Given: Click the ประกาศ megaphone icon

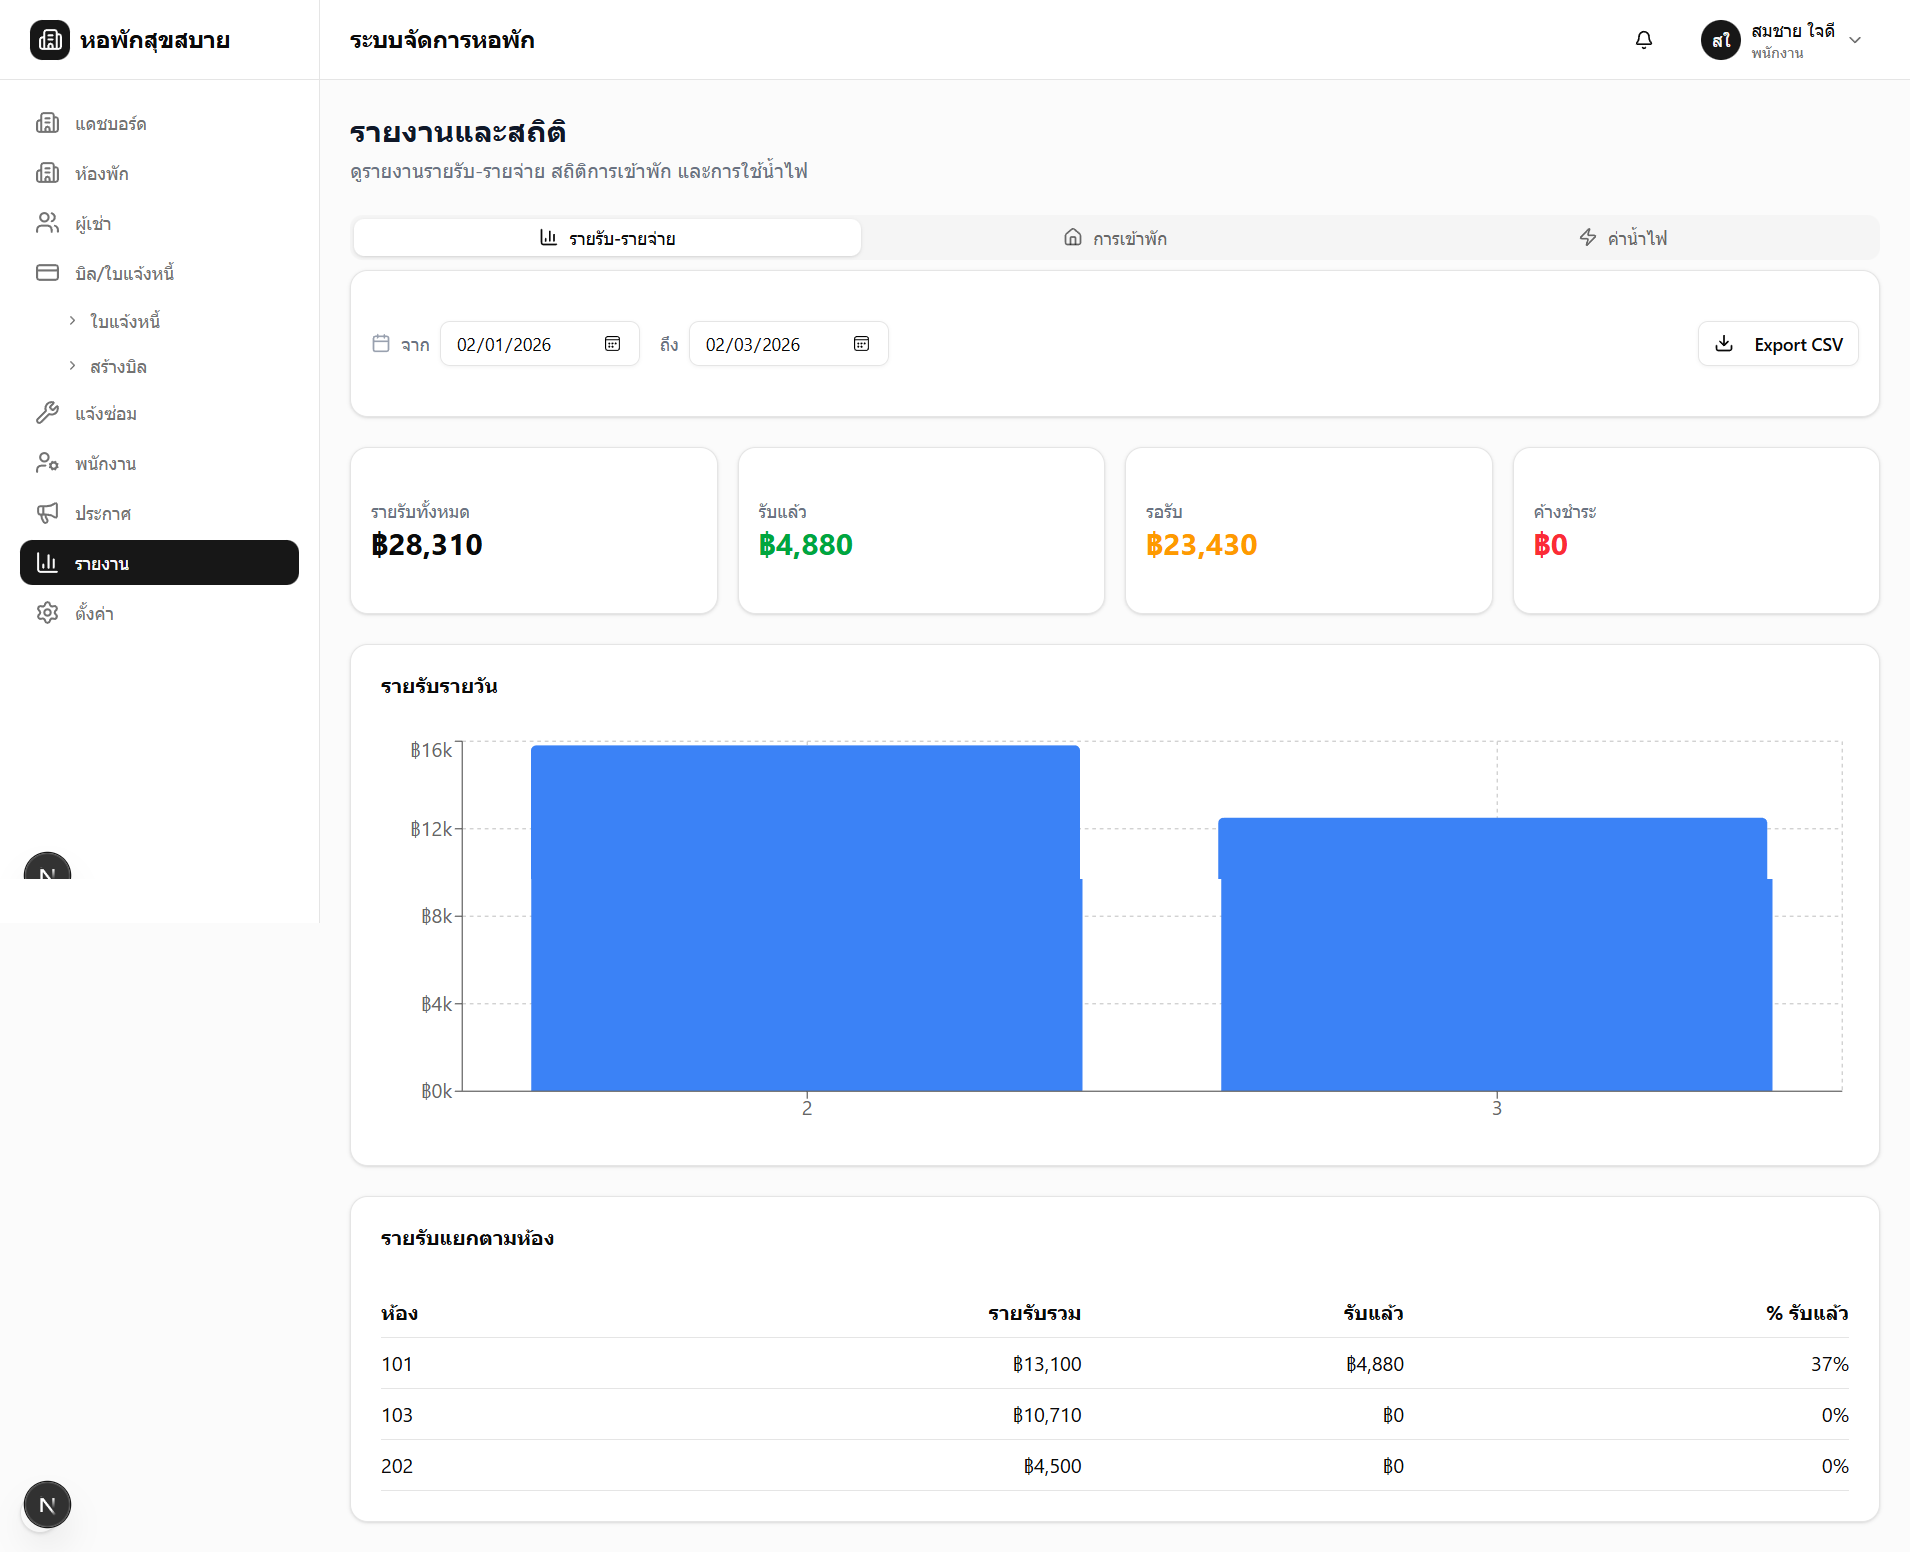Looking at the screenshot, I should coord(47,513).
